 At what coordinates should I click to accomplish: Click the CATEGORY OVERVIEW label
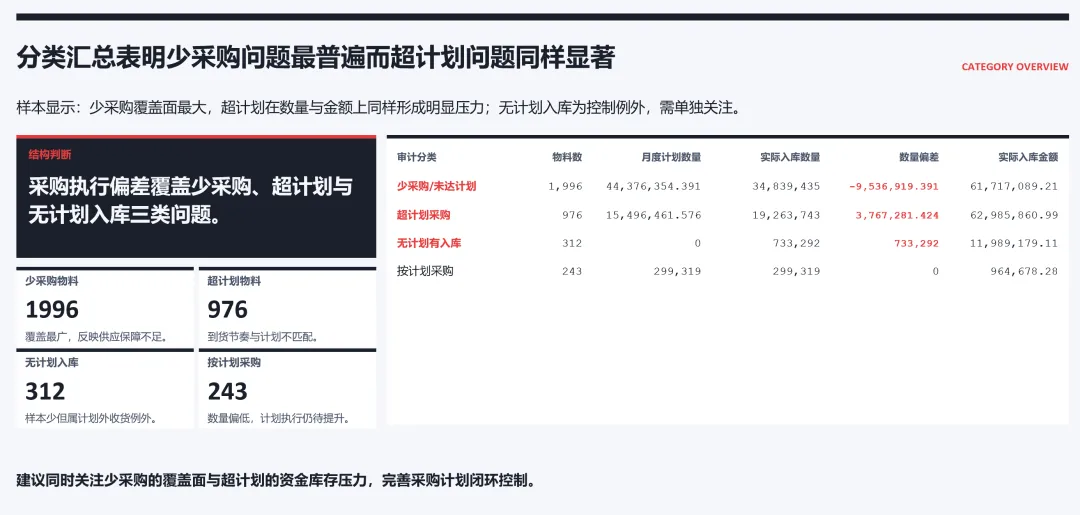(1015, 67)
